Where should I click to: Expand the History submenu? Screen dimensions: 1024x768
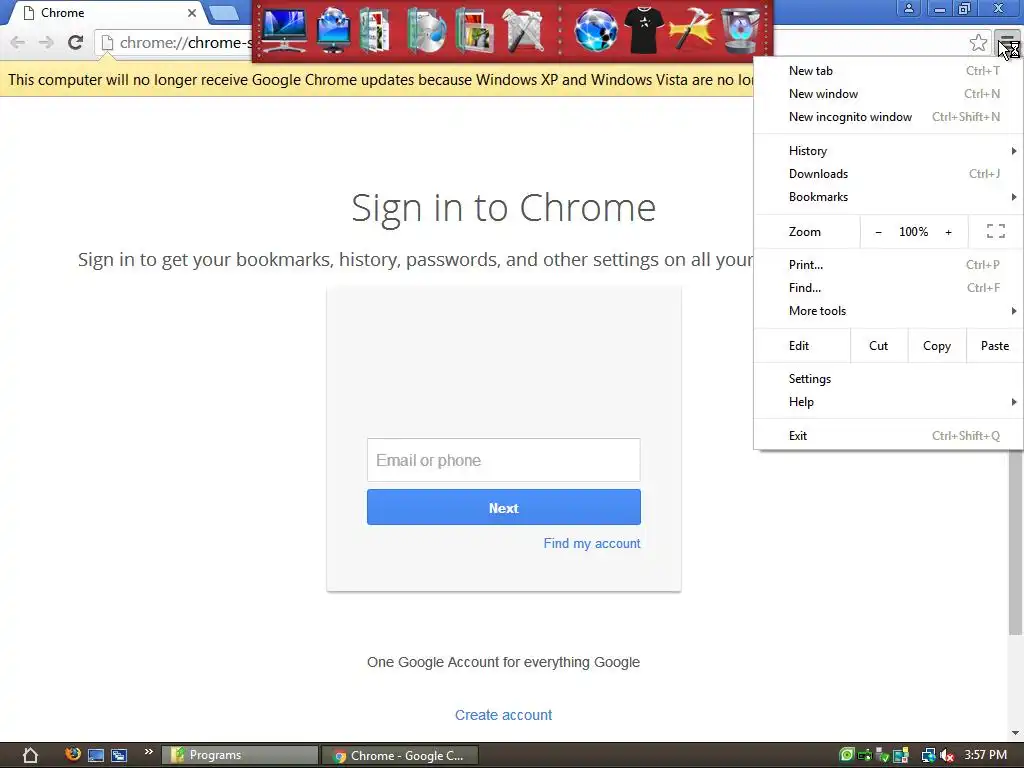(x=888, y=151)
